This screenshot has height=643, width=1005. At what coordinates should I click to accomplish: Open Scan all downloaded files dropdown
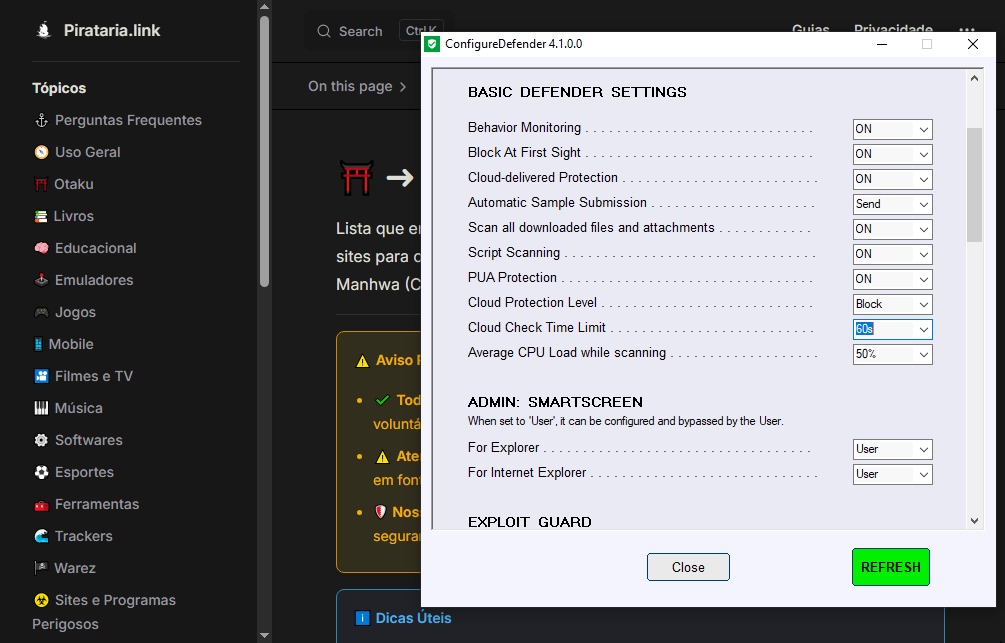pyautogui.click(x=892, y=229)
